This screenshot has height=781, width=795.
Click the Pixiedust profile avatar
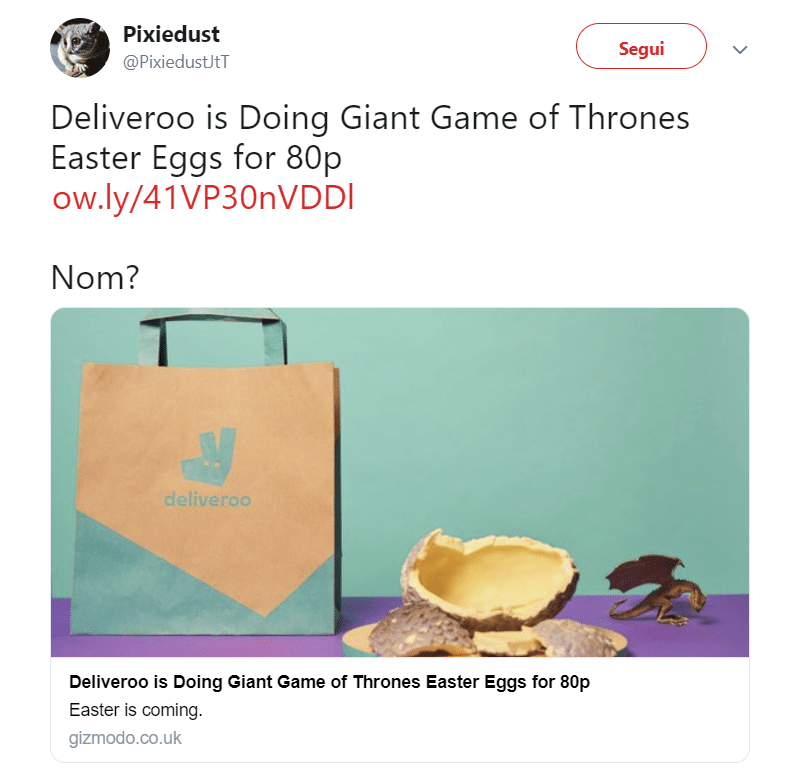(80, 47)
